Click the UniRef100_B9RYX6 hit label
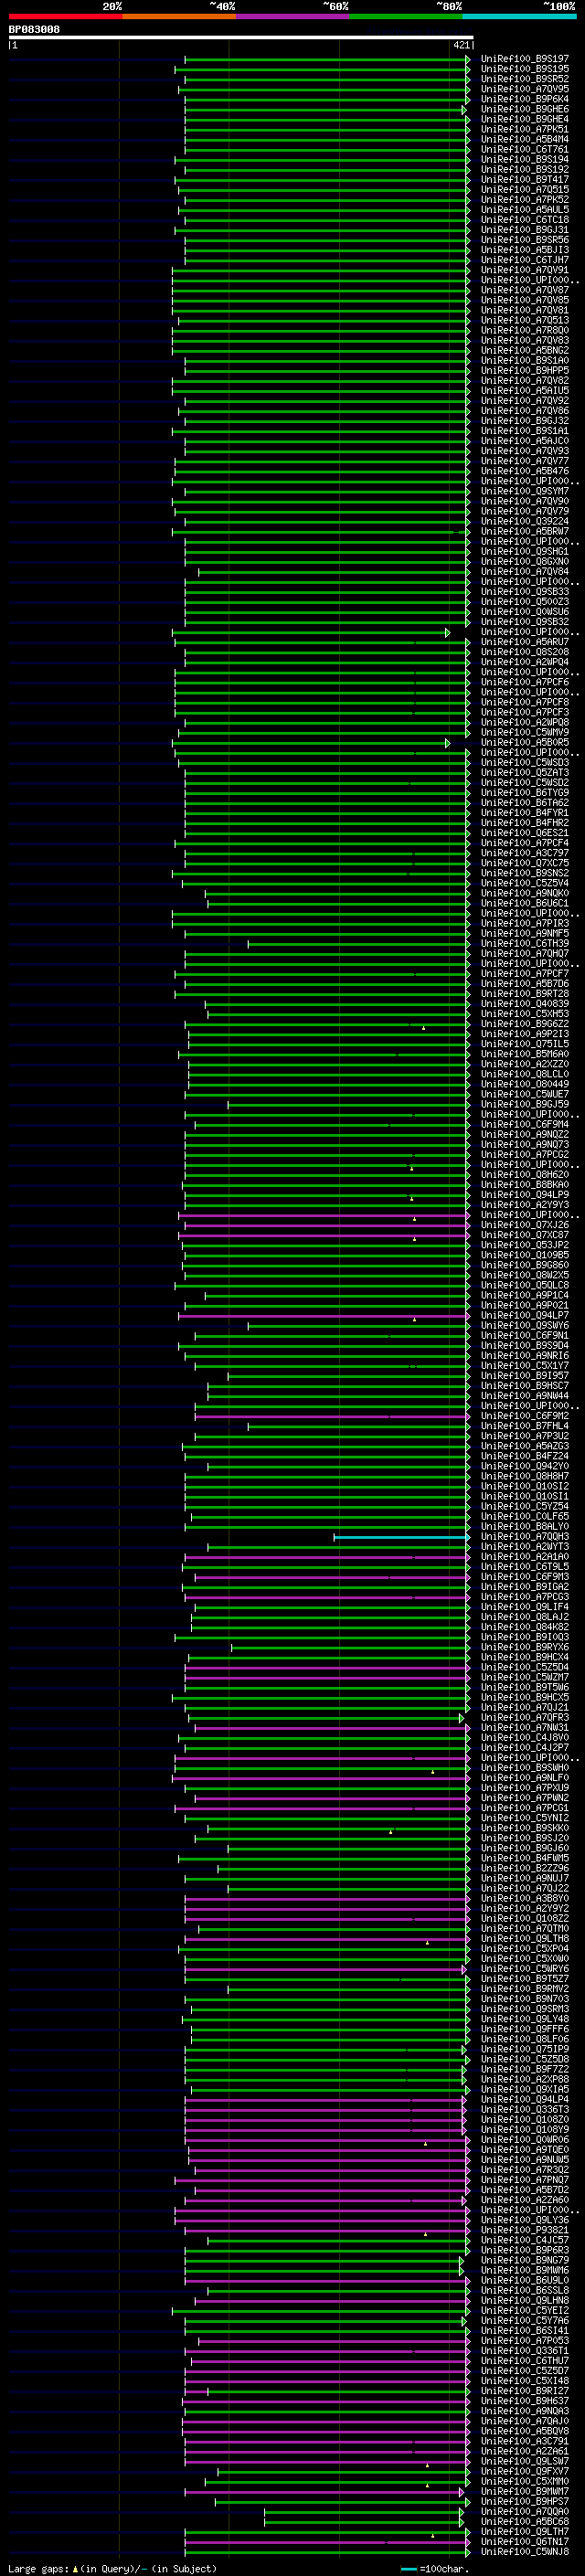Viewport: 585px width, 2576px height. tap(525, 1647)
